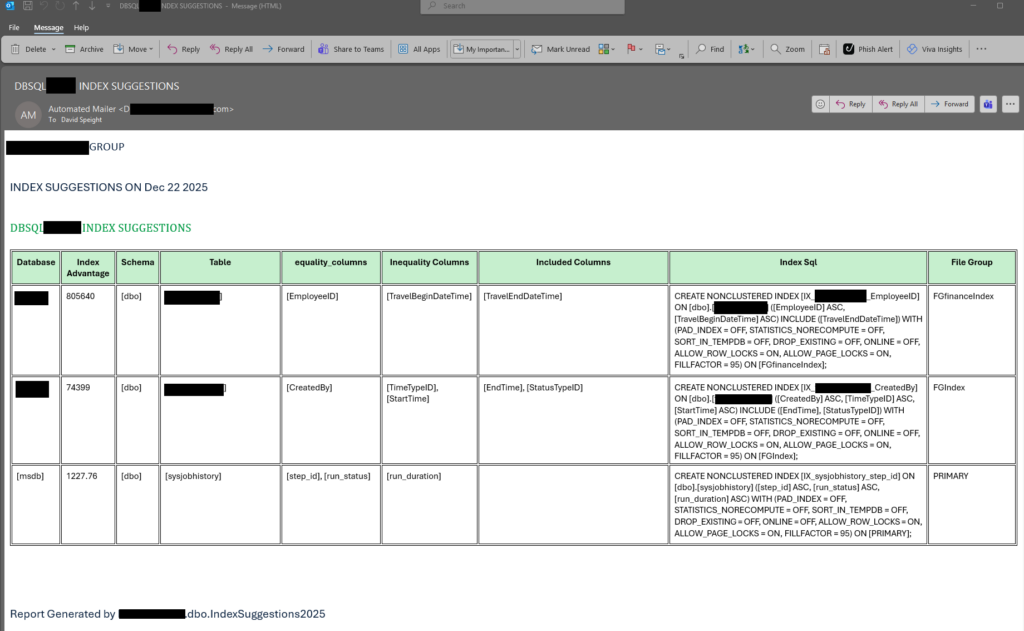Expand the follow-up flag dropdown
Image resolution: width=1024 pixels, height=631 pixels.
click(x=641, y=49)
